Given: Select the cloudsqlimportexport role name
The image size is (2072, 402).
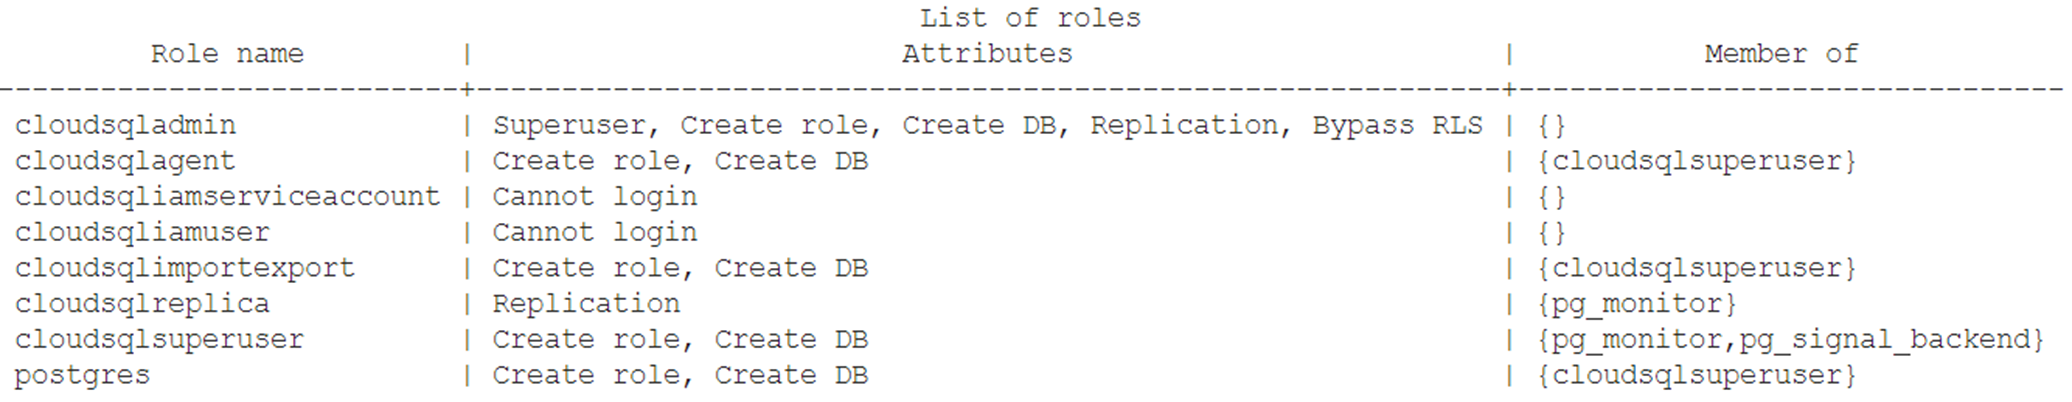Looking at the screenshot, I should point(185,268).
